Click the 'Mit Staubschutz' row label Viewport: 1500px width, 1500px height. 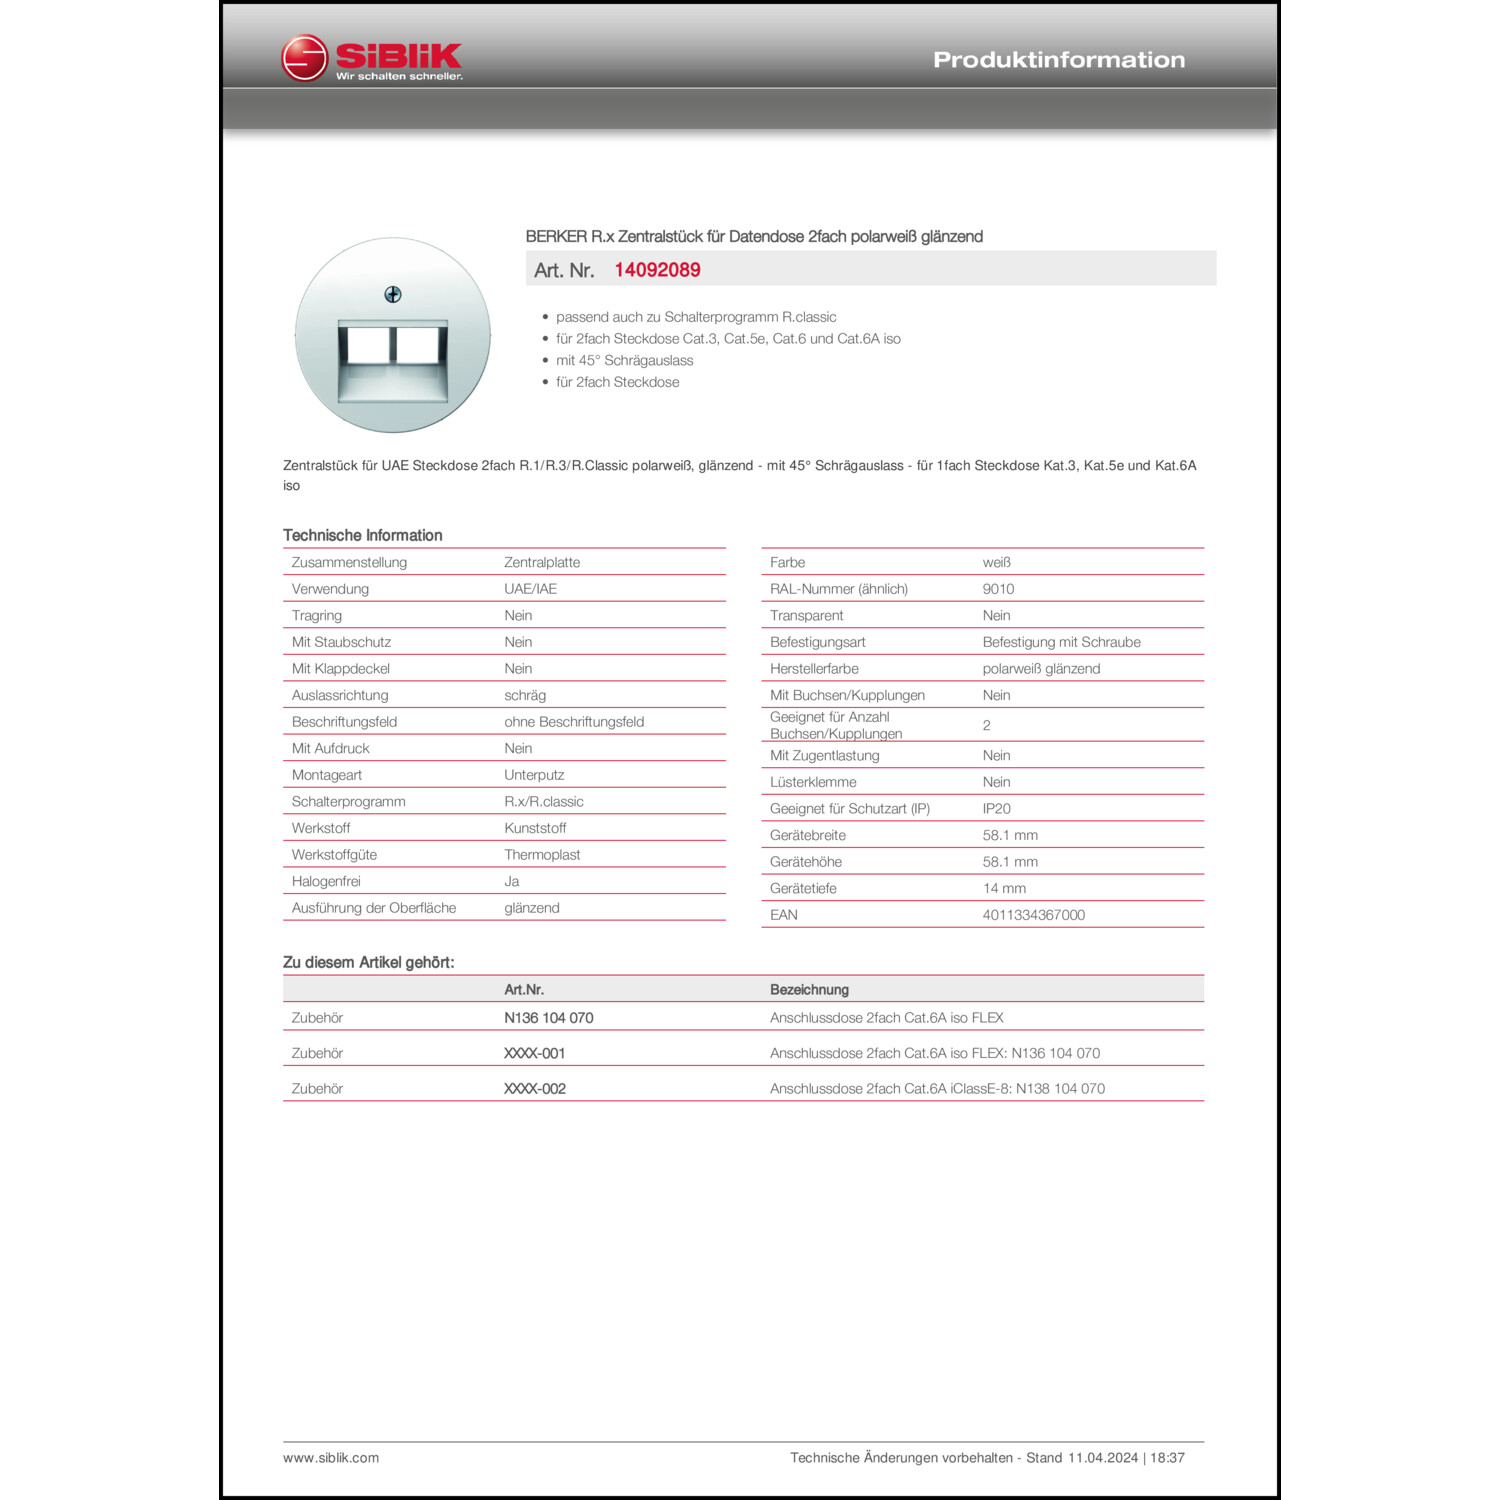pos(341,642)
